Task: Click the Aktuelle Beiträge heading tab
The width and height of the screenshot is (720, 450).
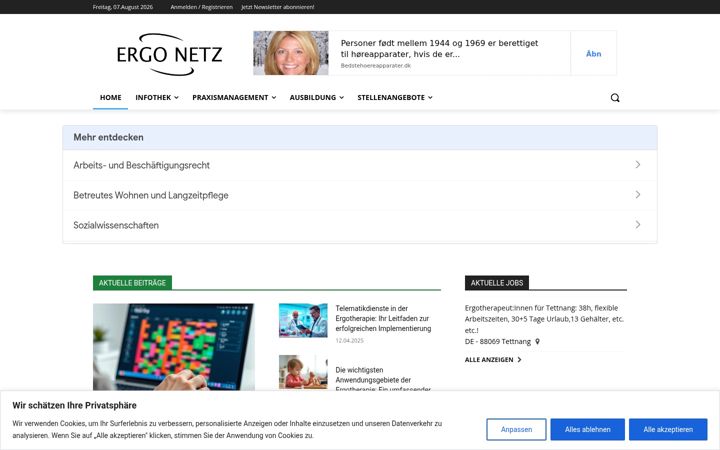Action: click(132, 283)
